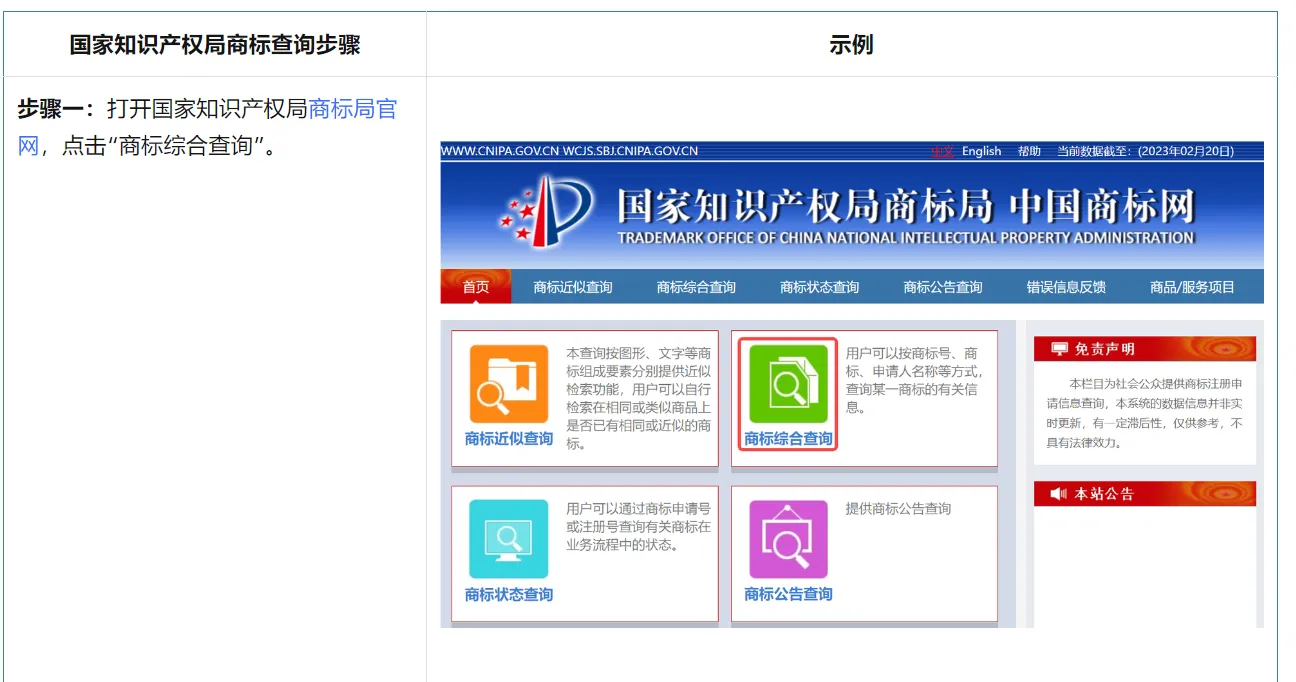This screenshot has width=1296, height=682.
Task: Open the green 商标综合查询 magnifier icon
Action: [789, 385]
